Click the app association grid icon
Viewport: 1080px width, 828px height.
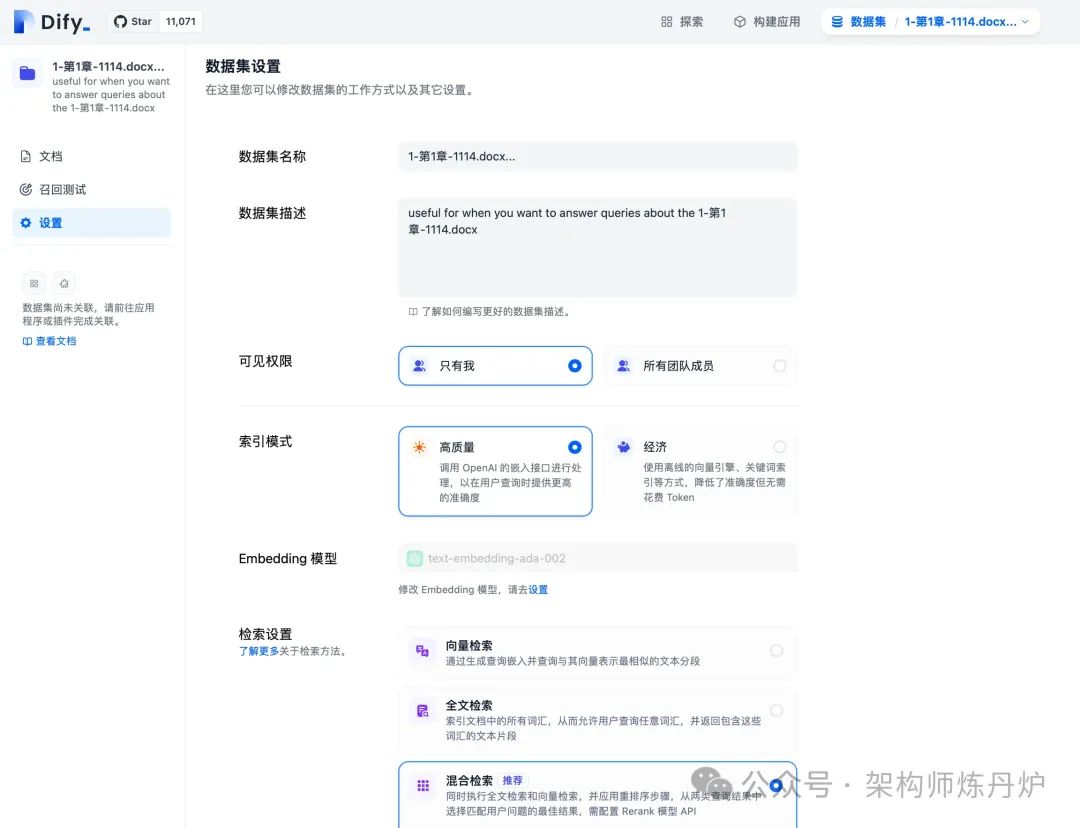(34, 283)
